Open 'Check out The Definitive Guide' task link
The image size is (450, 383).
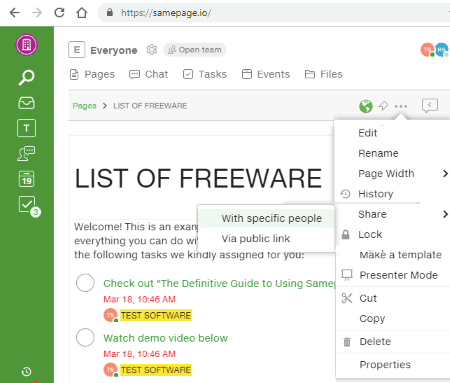219,283
